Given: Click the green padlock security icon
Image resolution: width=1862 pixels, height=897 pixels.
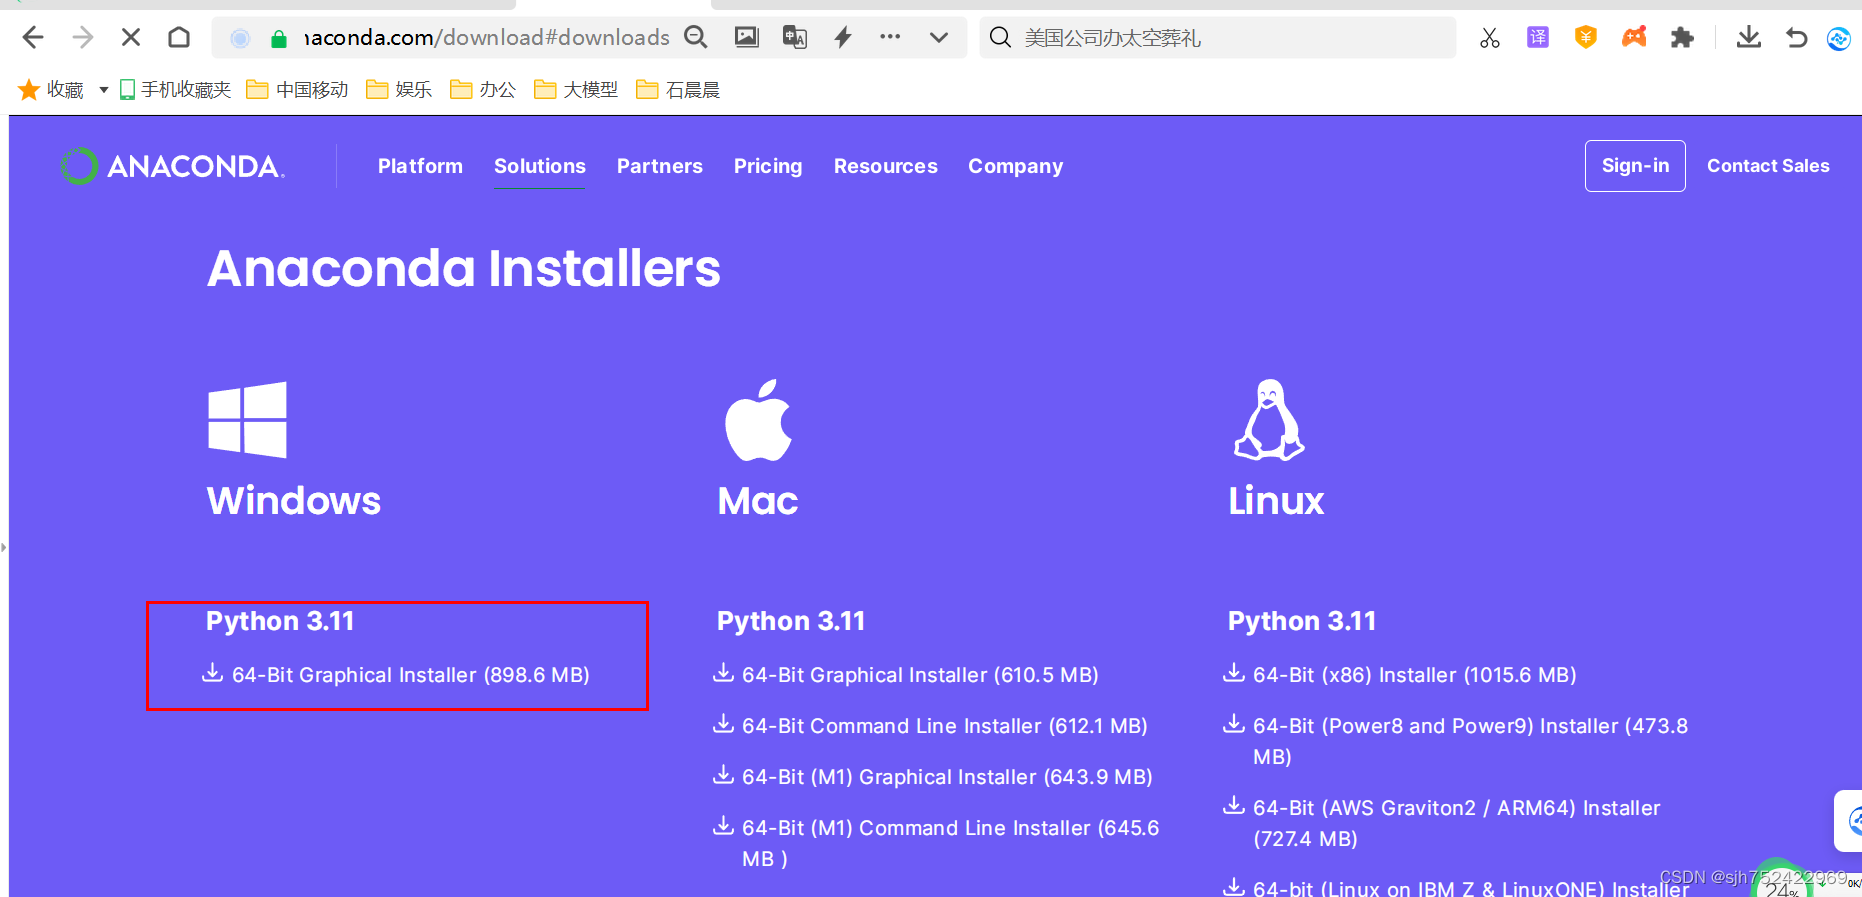Looking at the screenshot, I should point(280,39).
